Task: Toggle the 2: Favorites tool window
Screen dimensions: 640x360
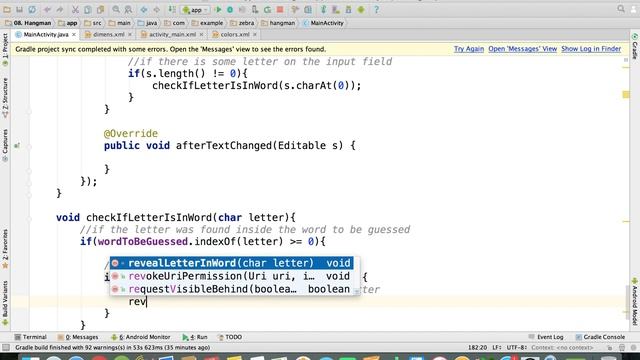Action: click(5, 249)
